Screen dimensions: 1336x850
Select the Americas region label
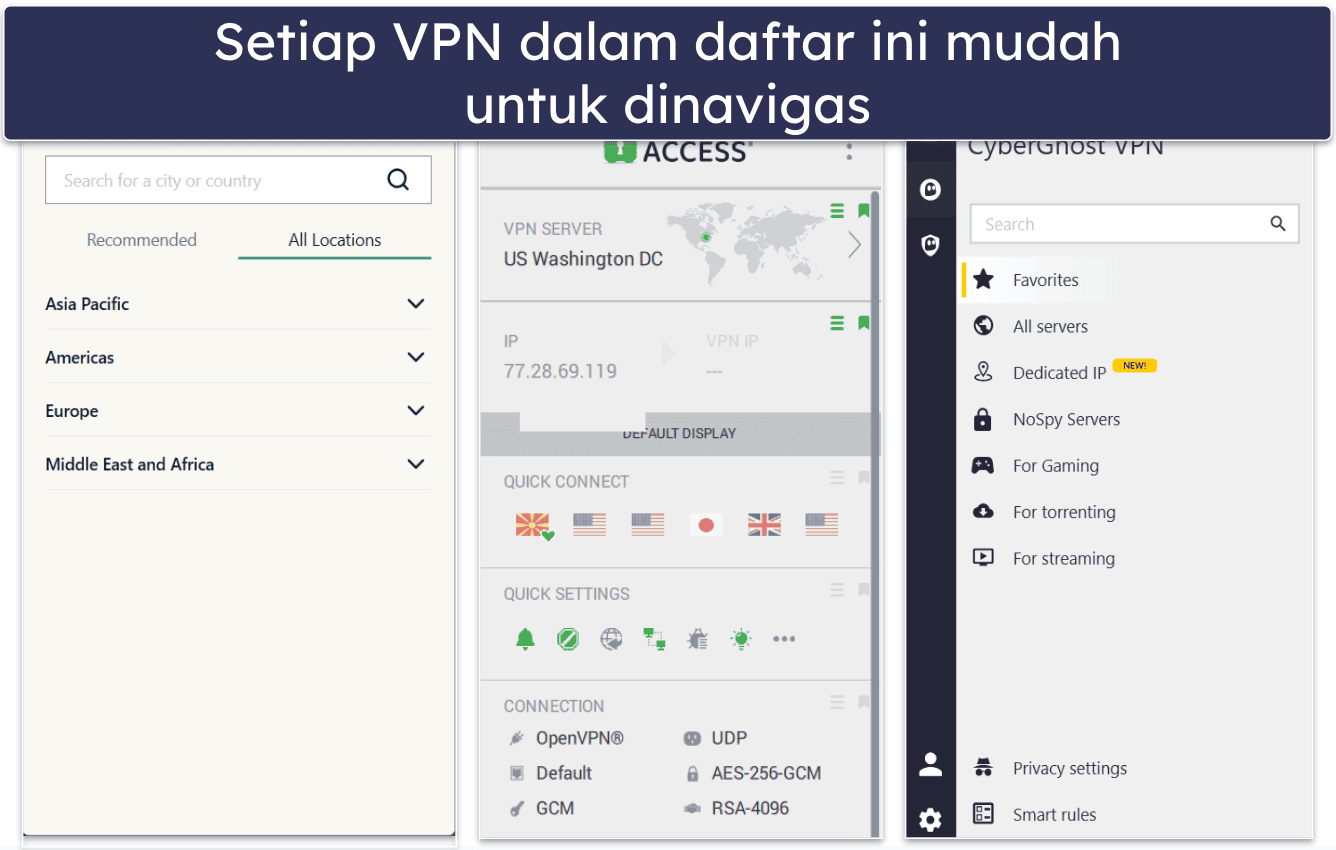(80, 357)
